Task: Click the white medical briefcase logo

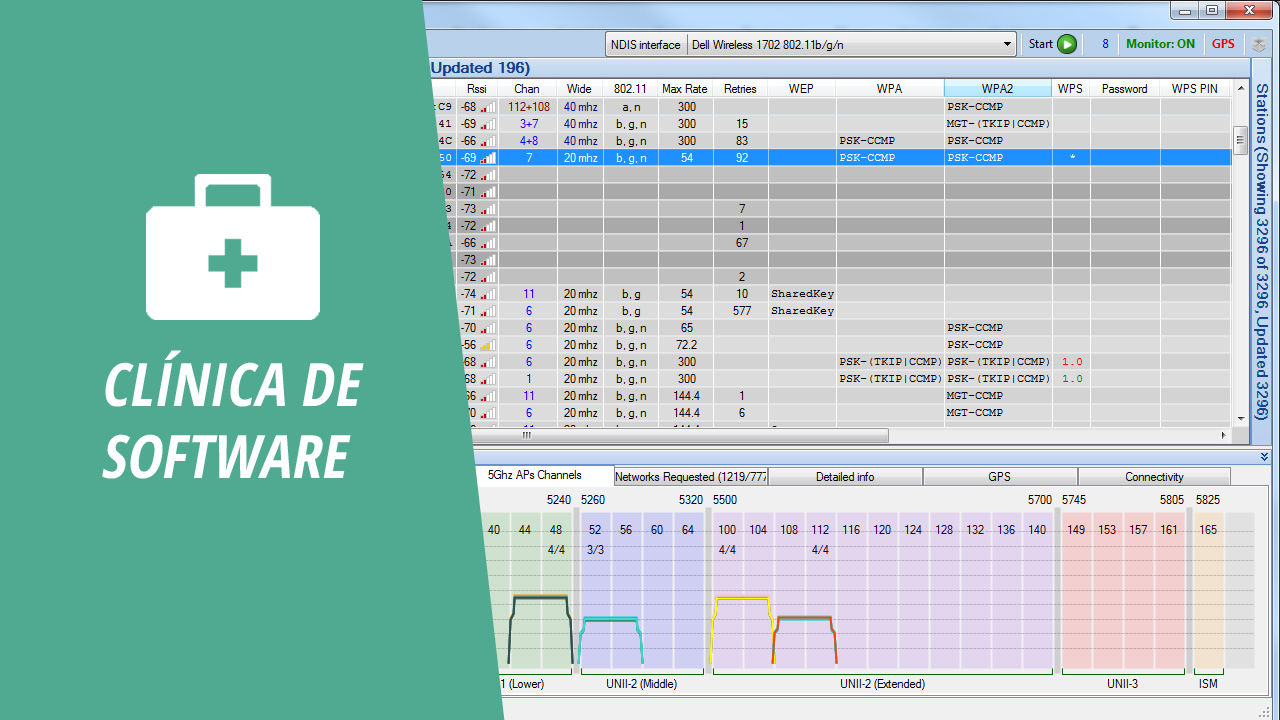Action: pos(233,247)
